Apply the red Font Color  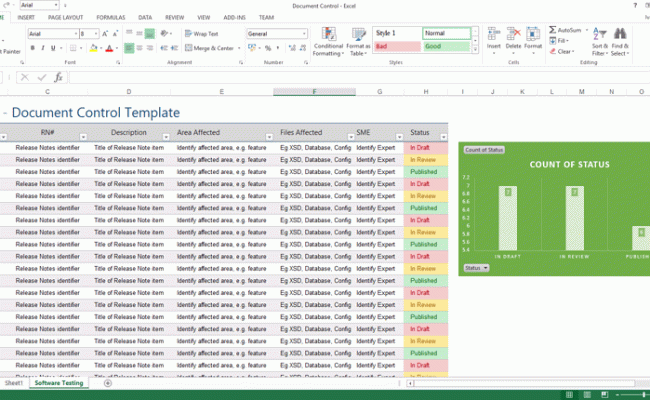click(x=109, y=48)
